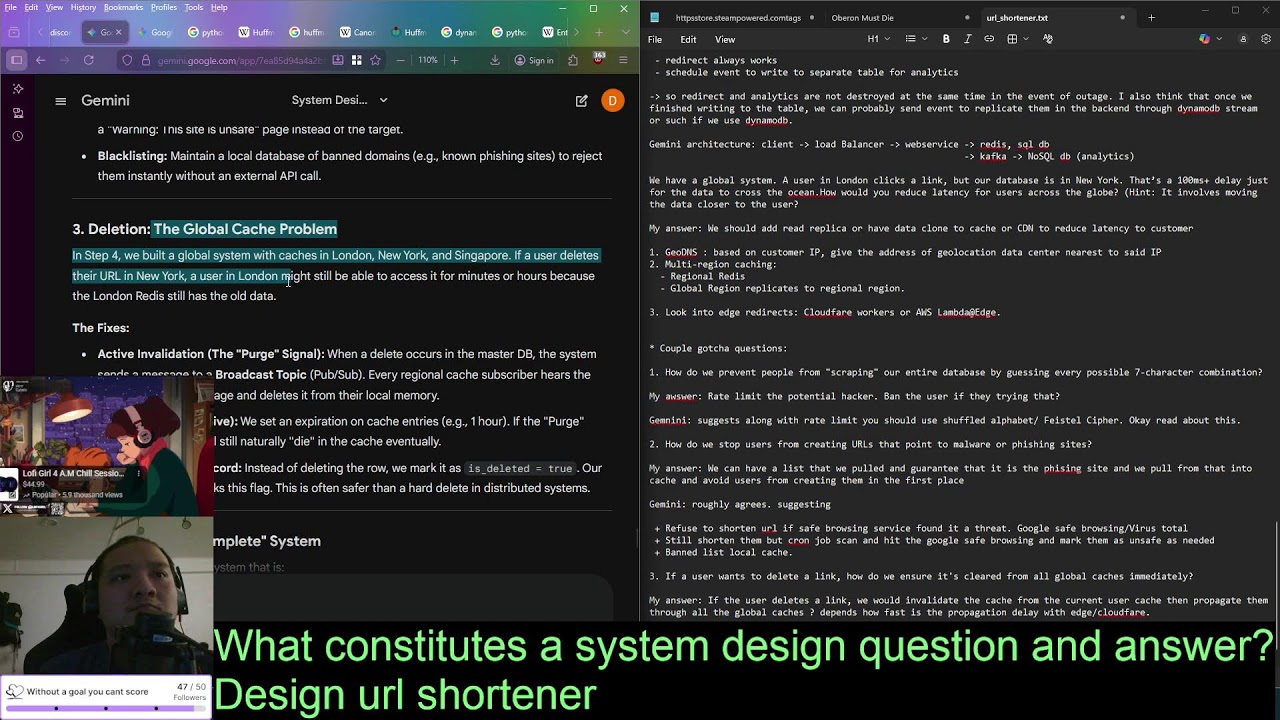This screenshot has height=720, width=1280.
Task: Add a new Notepad tab
Action: click(x=1151, y=17)
